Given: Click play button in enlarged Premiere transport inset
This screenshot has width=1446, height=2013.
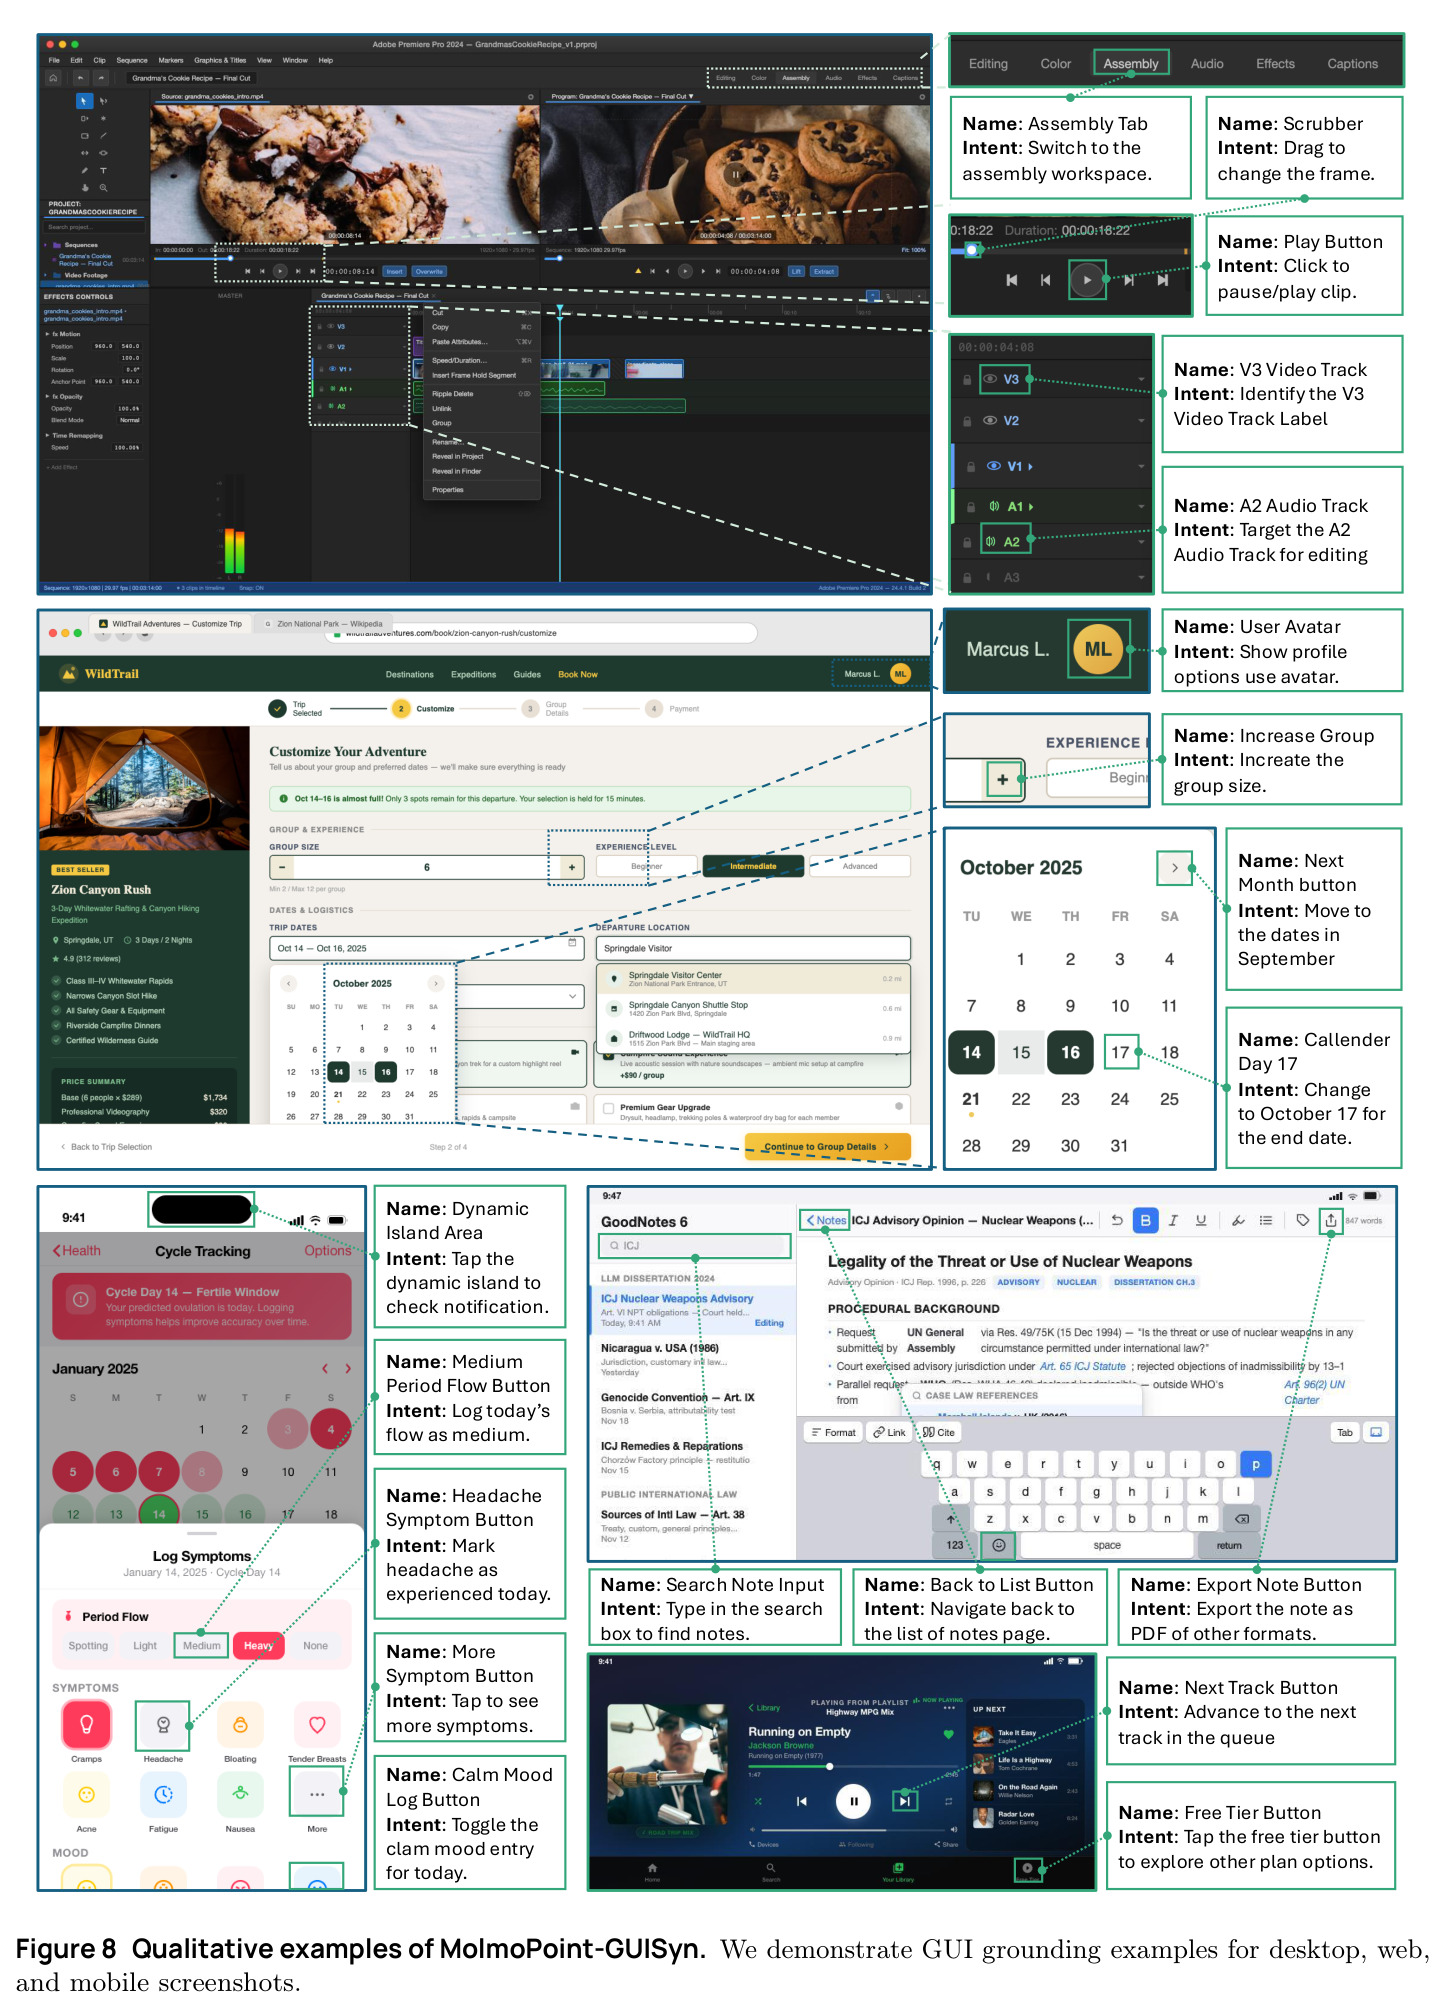Looking at the screenshot, I should pos(1086,280).
